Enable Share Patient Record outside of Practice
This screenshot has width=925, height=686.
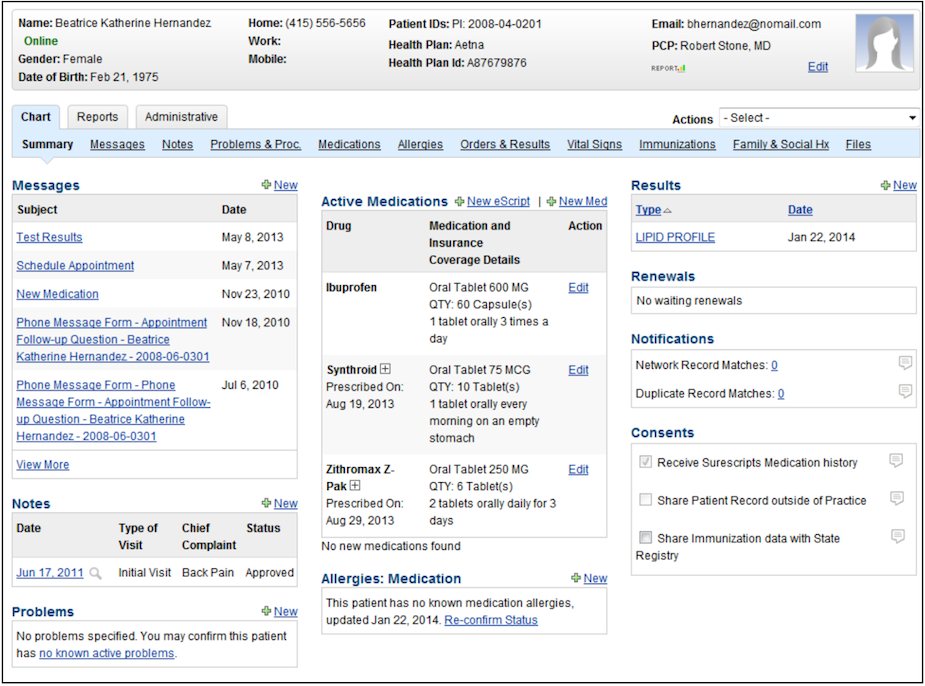(x=646, y=500)
